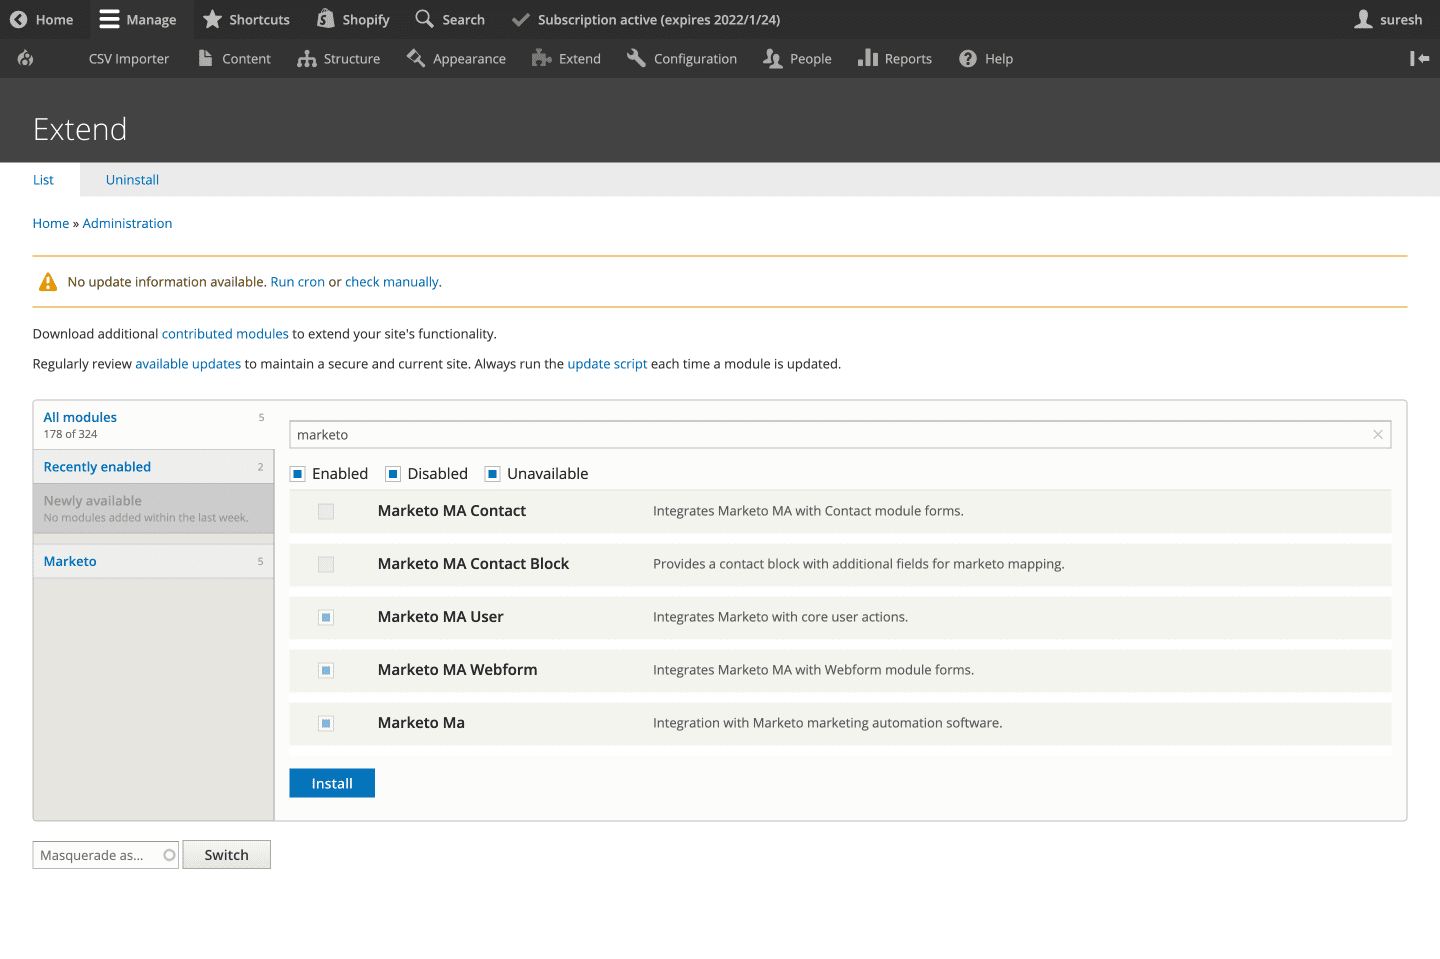Switch to the Uninstall tab
Image resolution: width=1440 pixels, height=959 pixels.
pyautogui.click(x=132, y=180)
